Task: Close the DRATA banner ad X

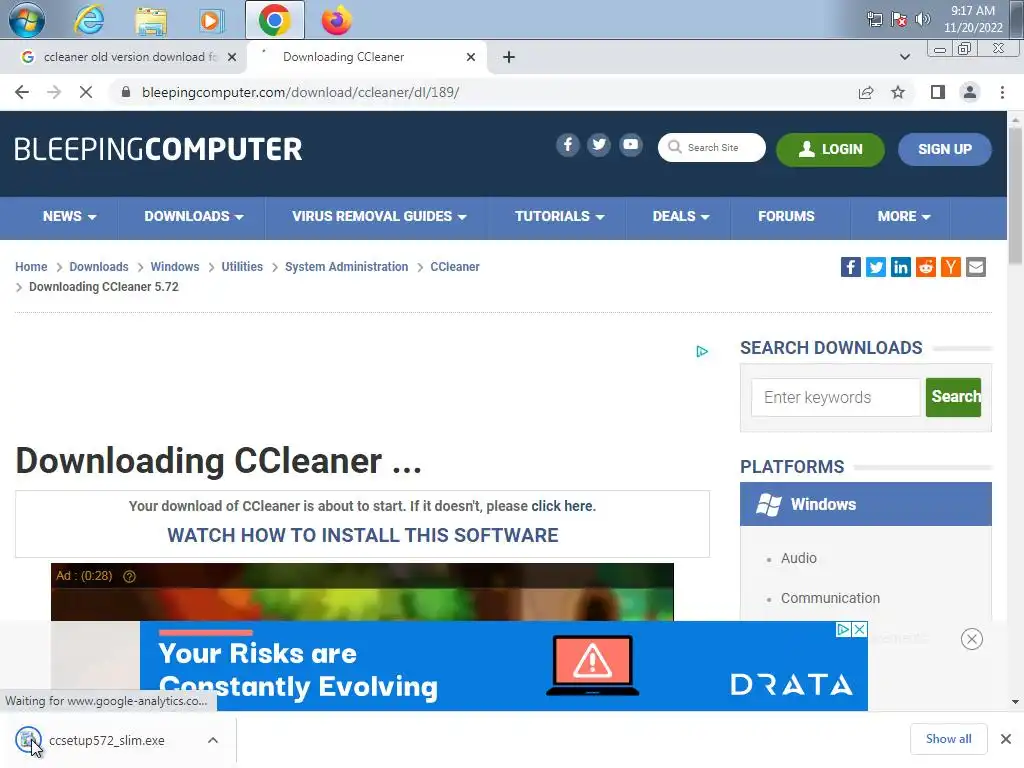Action: coord(860,629)
